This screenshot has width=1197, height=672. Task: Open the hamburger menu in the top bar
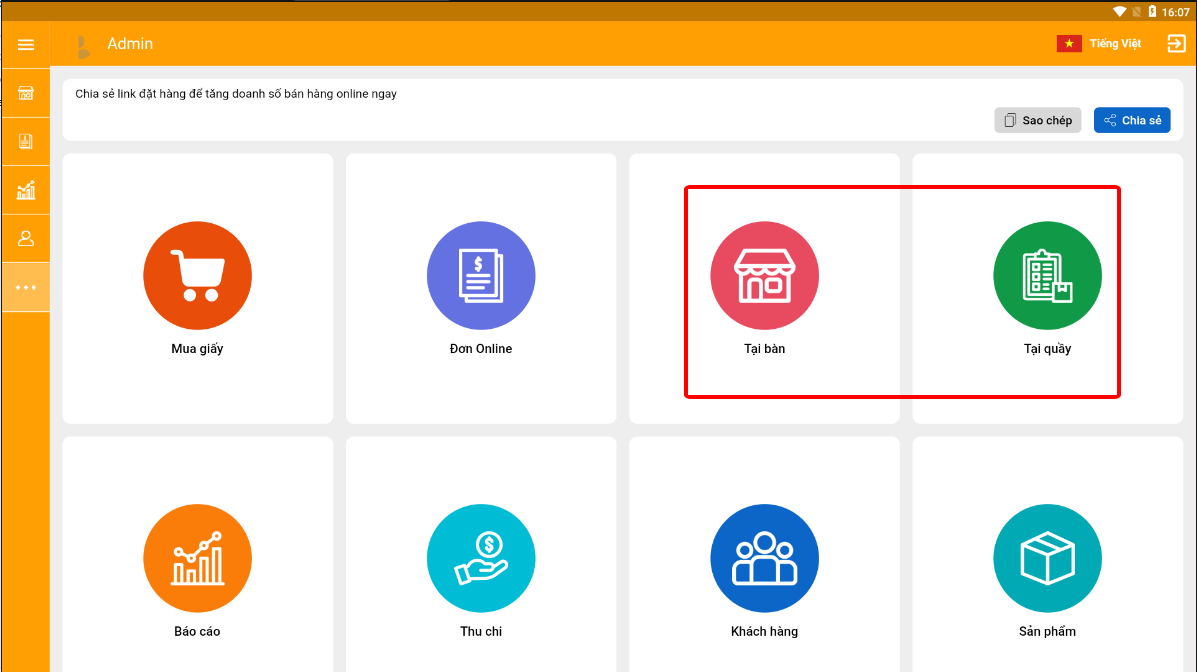point(26,44)
